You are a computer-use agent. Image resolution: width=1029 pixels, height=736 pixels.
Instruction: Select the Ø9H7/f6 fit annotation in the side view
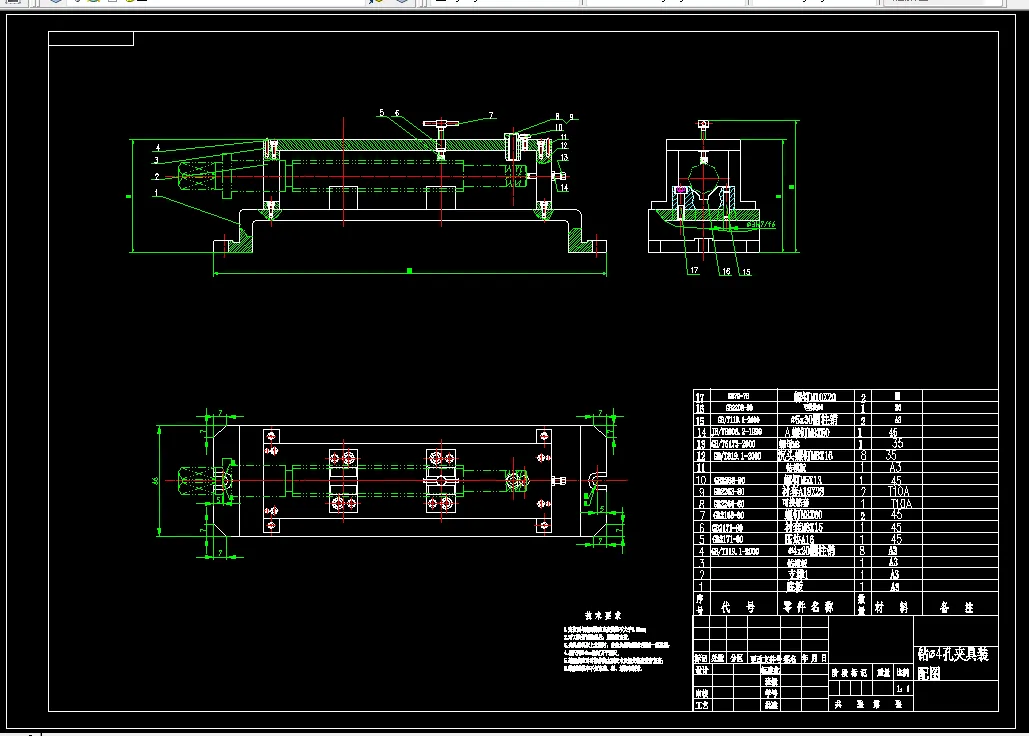pos(761,224)
